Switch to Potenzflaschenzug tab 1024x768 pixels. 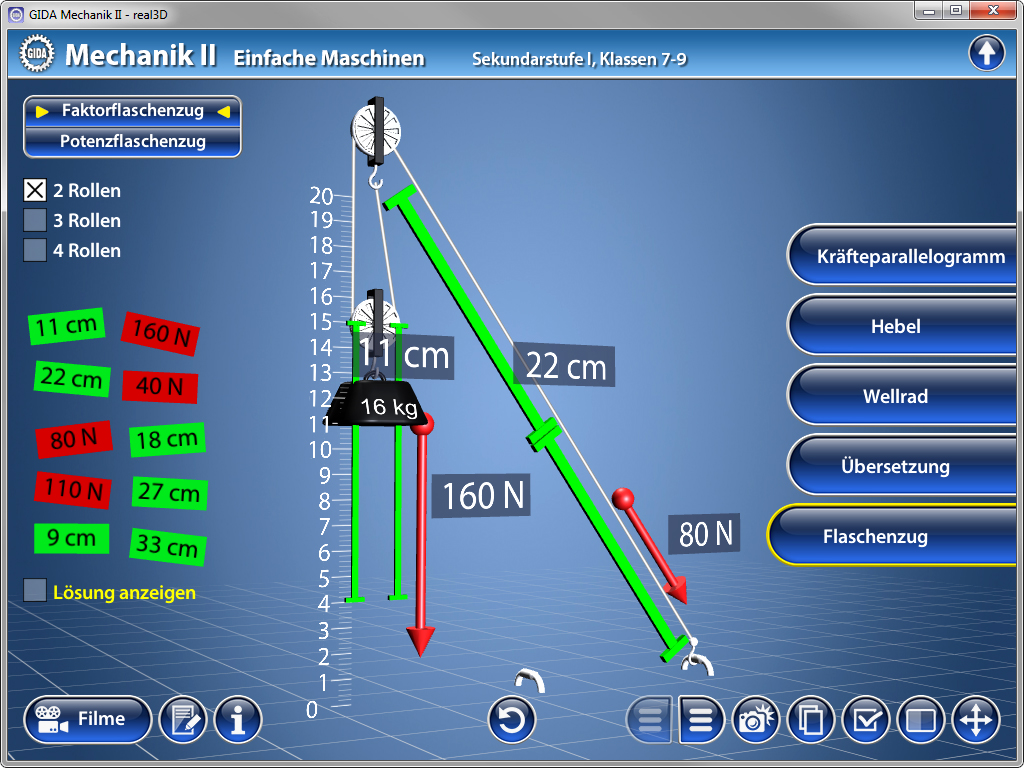point(132,141)
